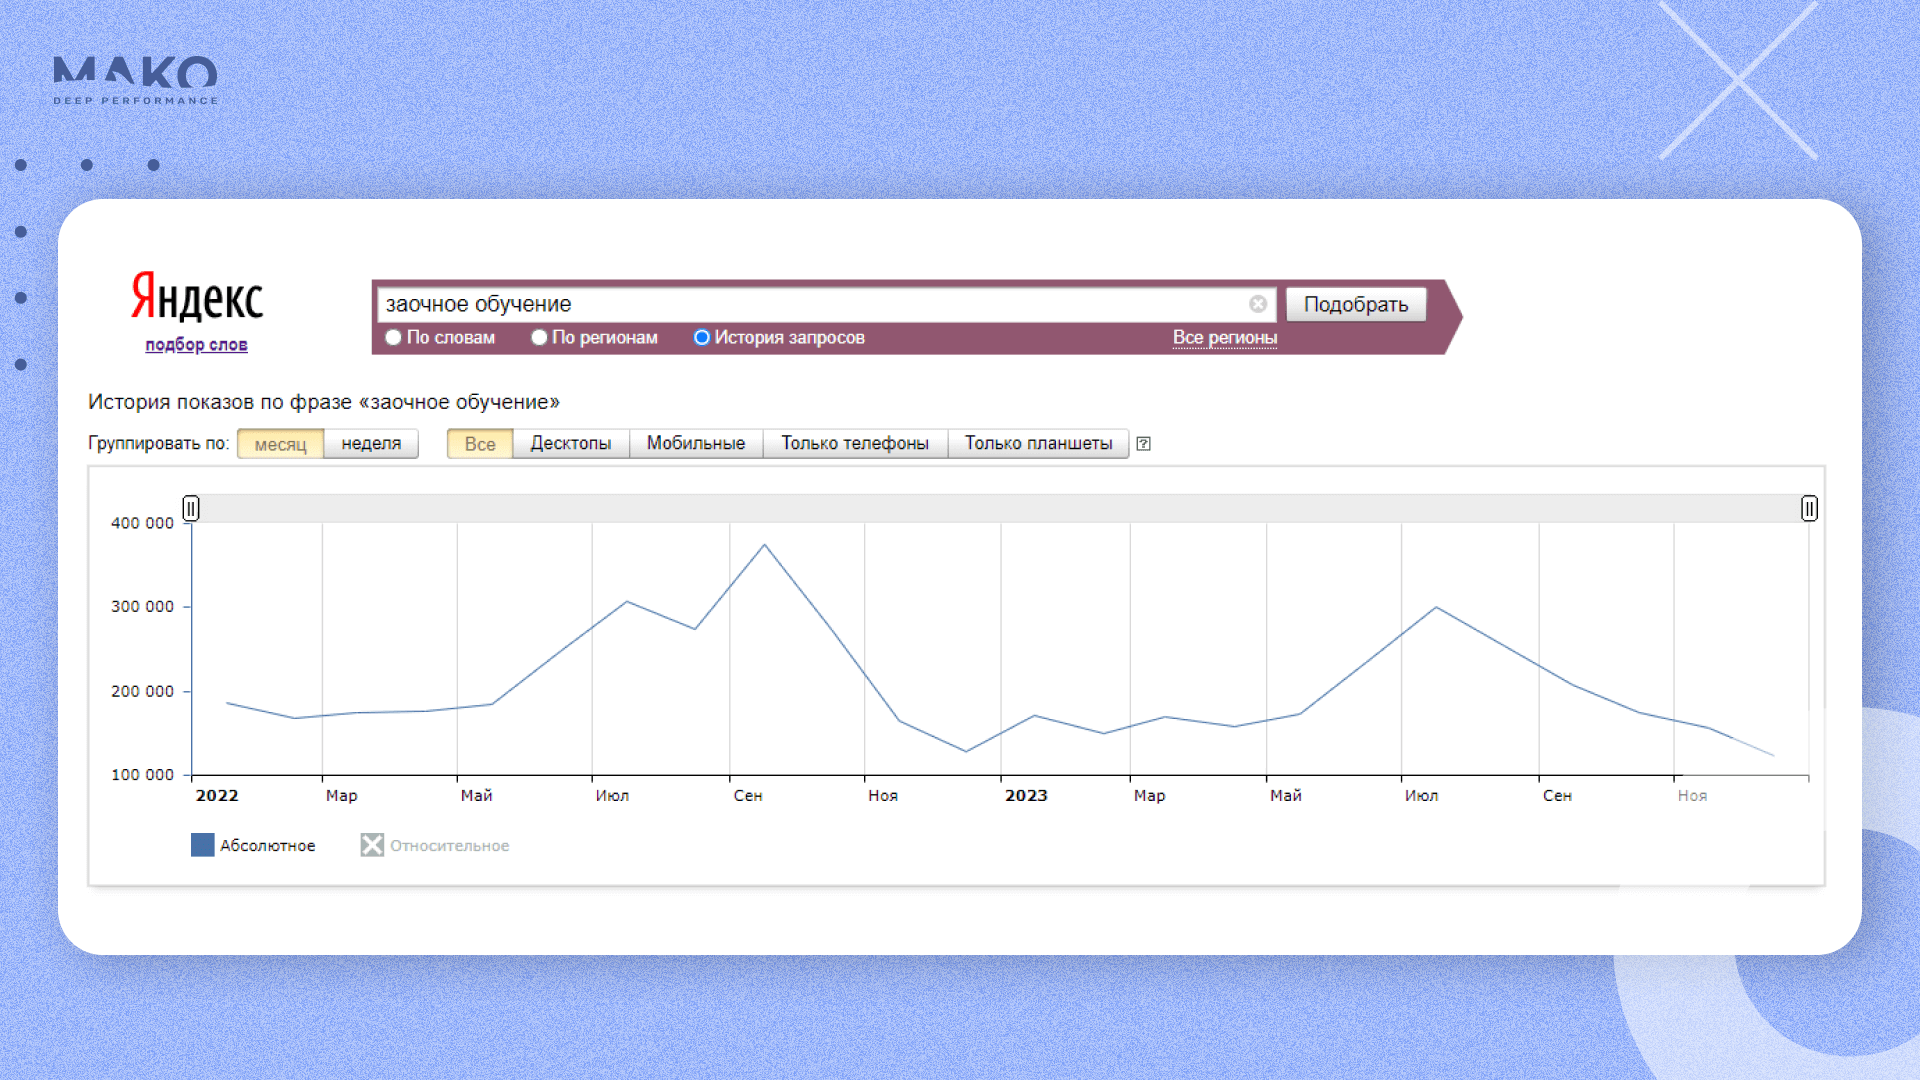Toggle the Абсолютное blue legend square
Screen dimensions: 1920x1080
(x=202, y=845)
